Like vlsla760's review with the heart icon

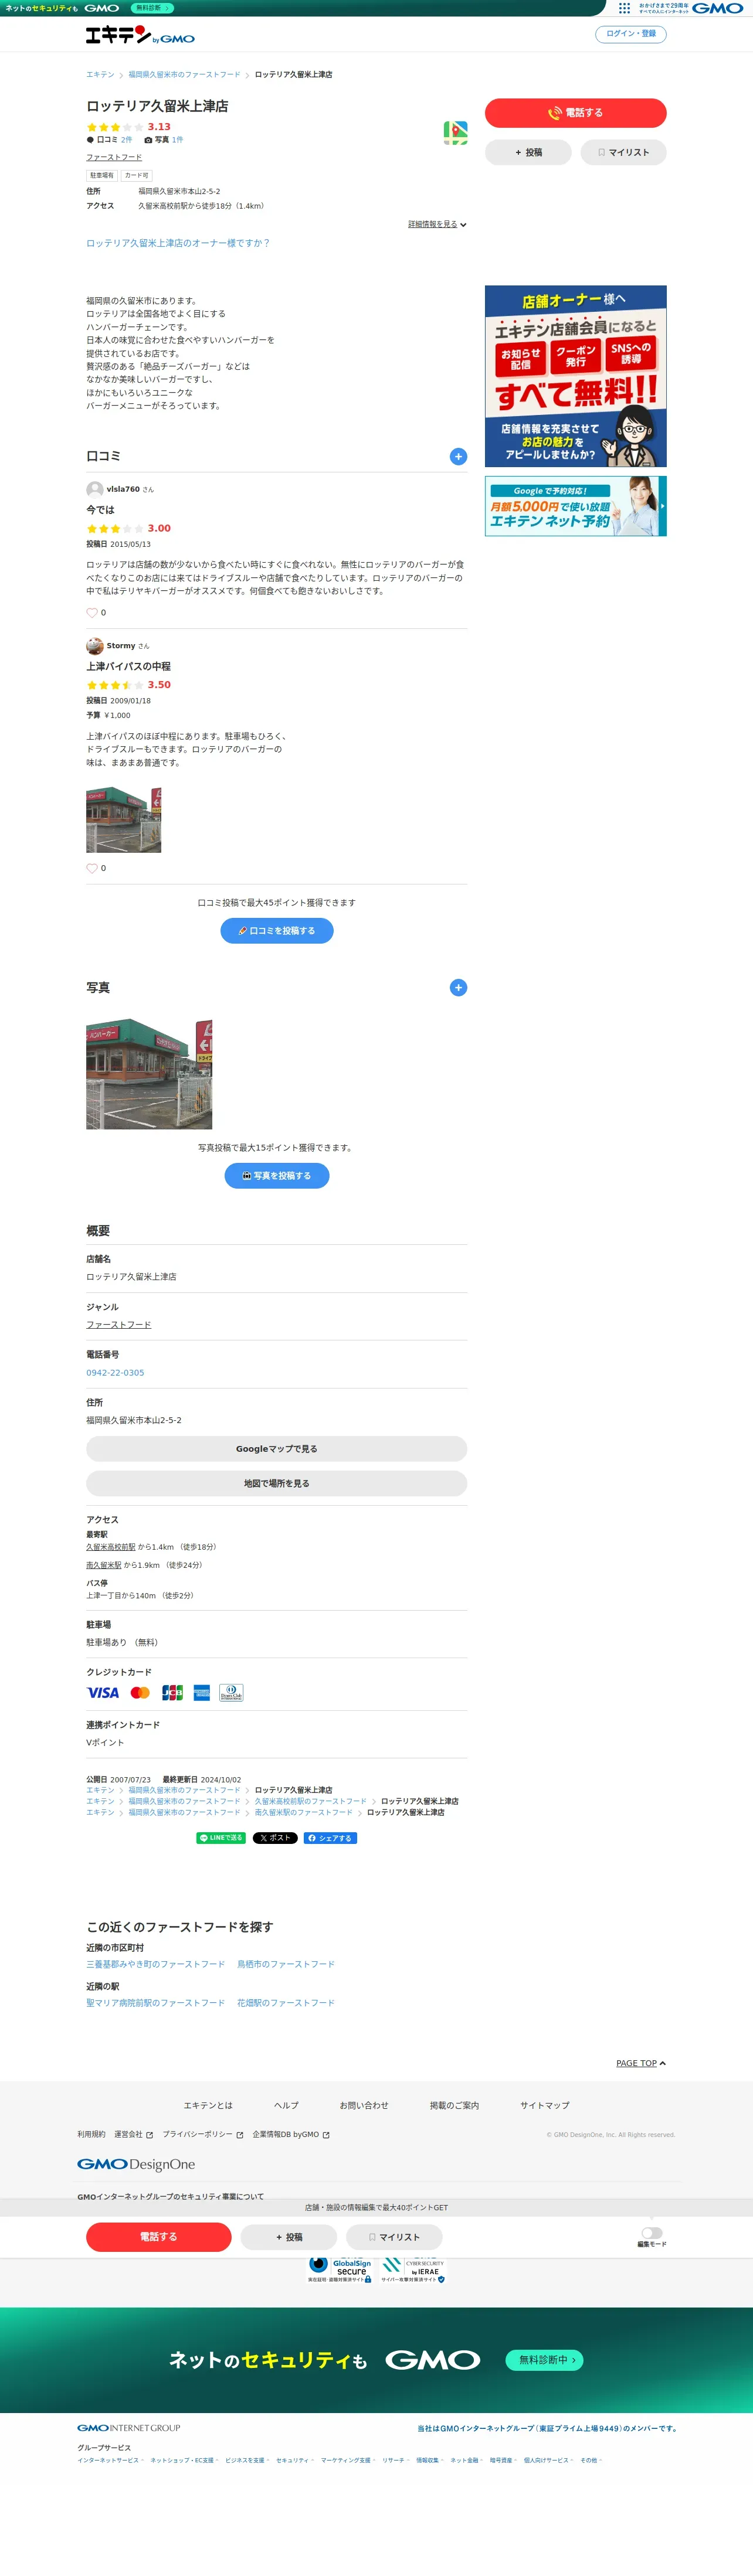(92, 612)
